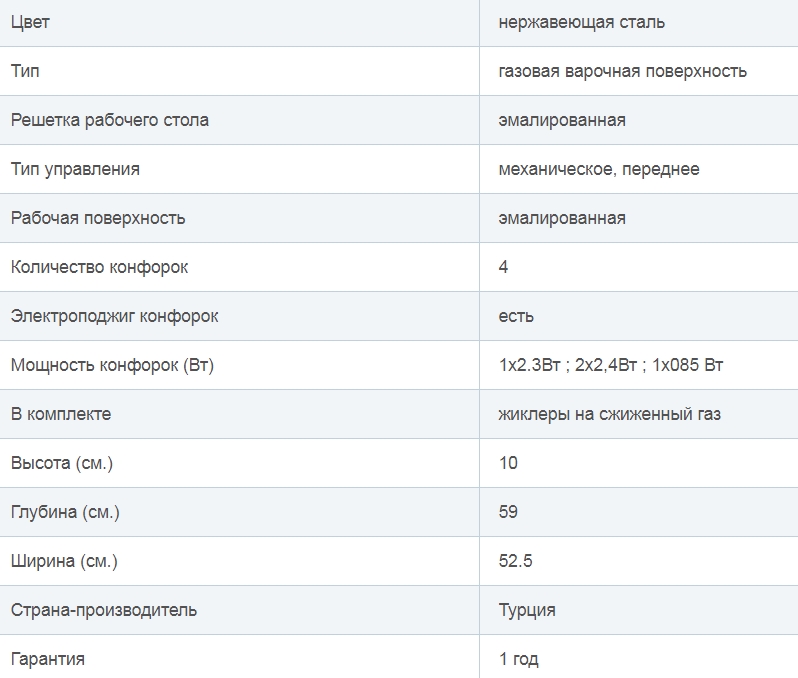Viewport: 798px width, 678px height.
Task: Click the "Цвет" row label
Action: click(x=30, y=22)
